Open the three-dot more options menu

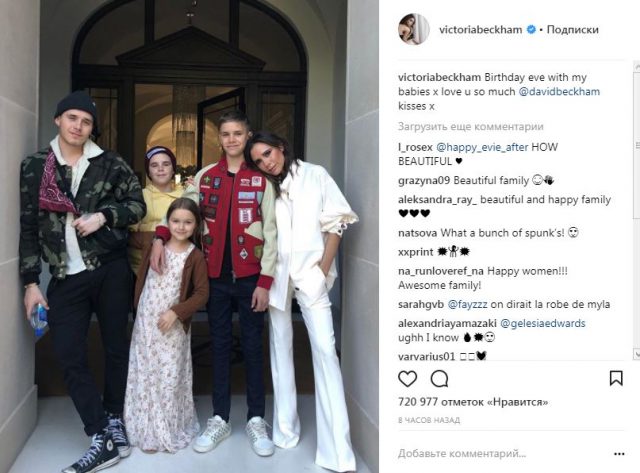click(619, 454)
